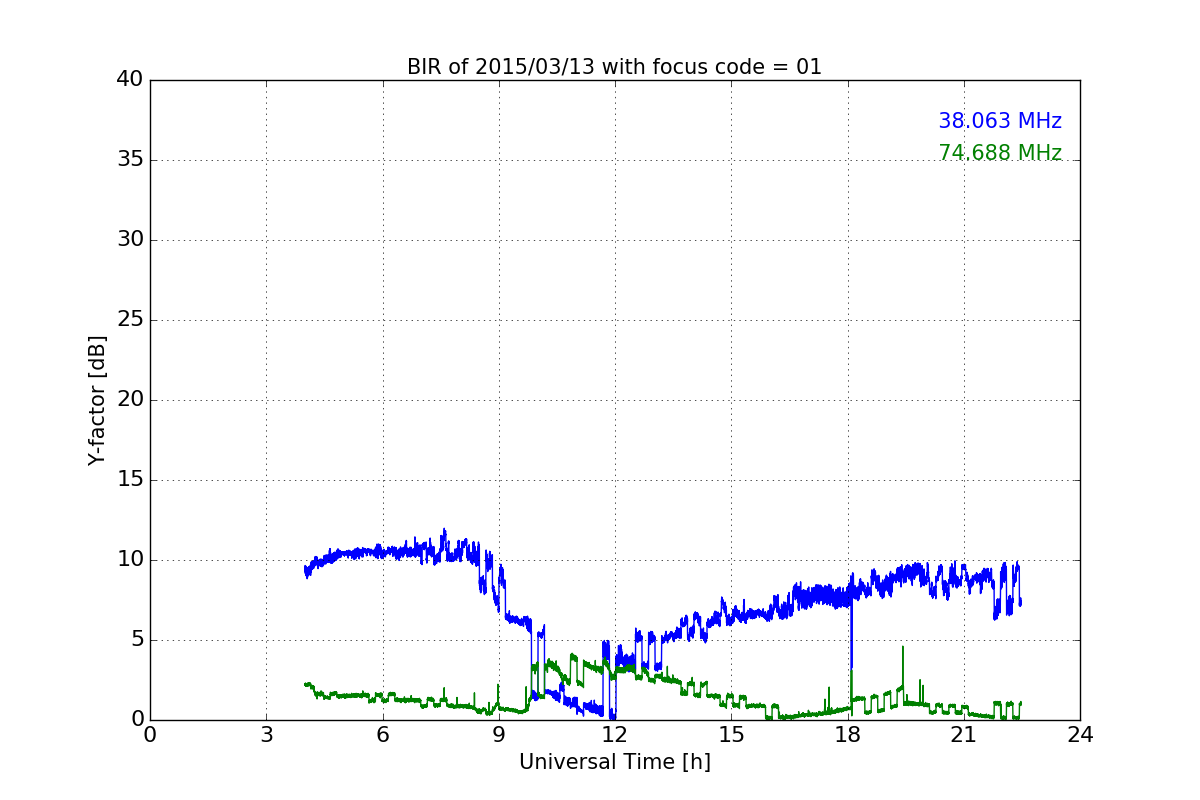Screen dimensions: 1200x800
Task: Select the blue 38.063 MHz legend label
Action: (1000, 121)
